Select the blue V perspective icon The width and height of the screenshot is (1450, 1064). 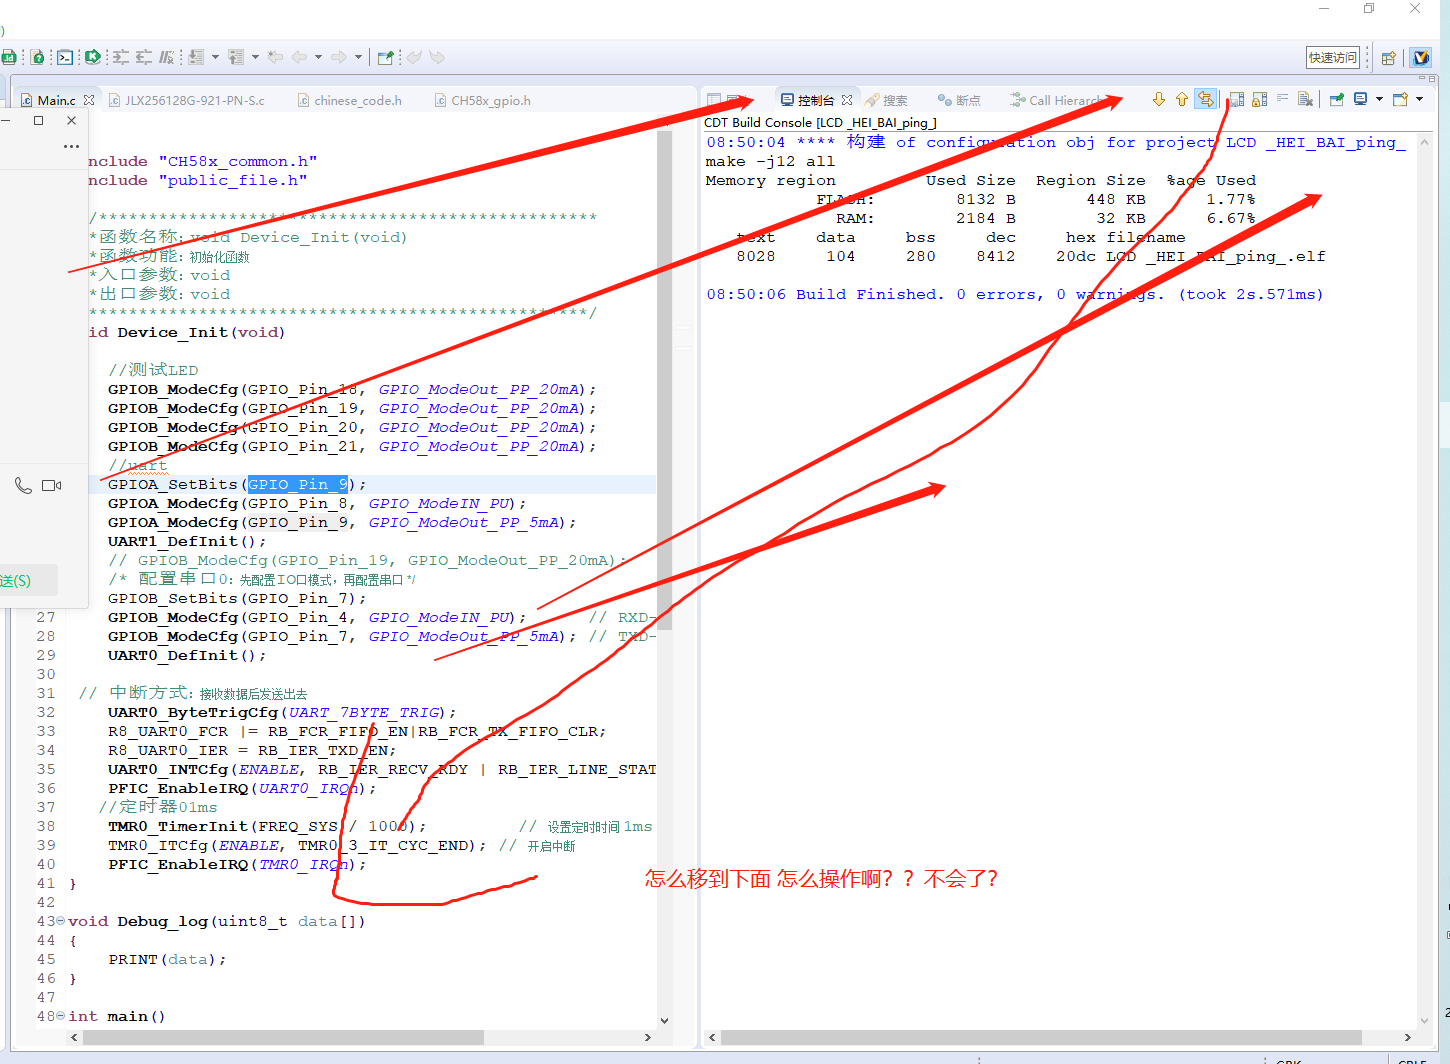1421,58
